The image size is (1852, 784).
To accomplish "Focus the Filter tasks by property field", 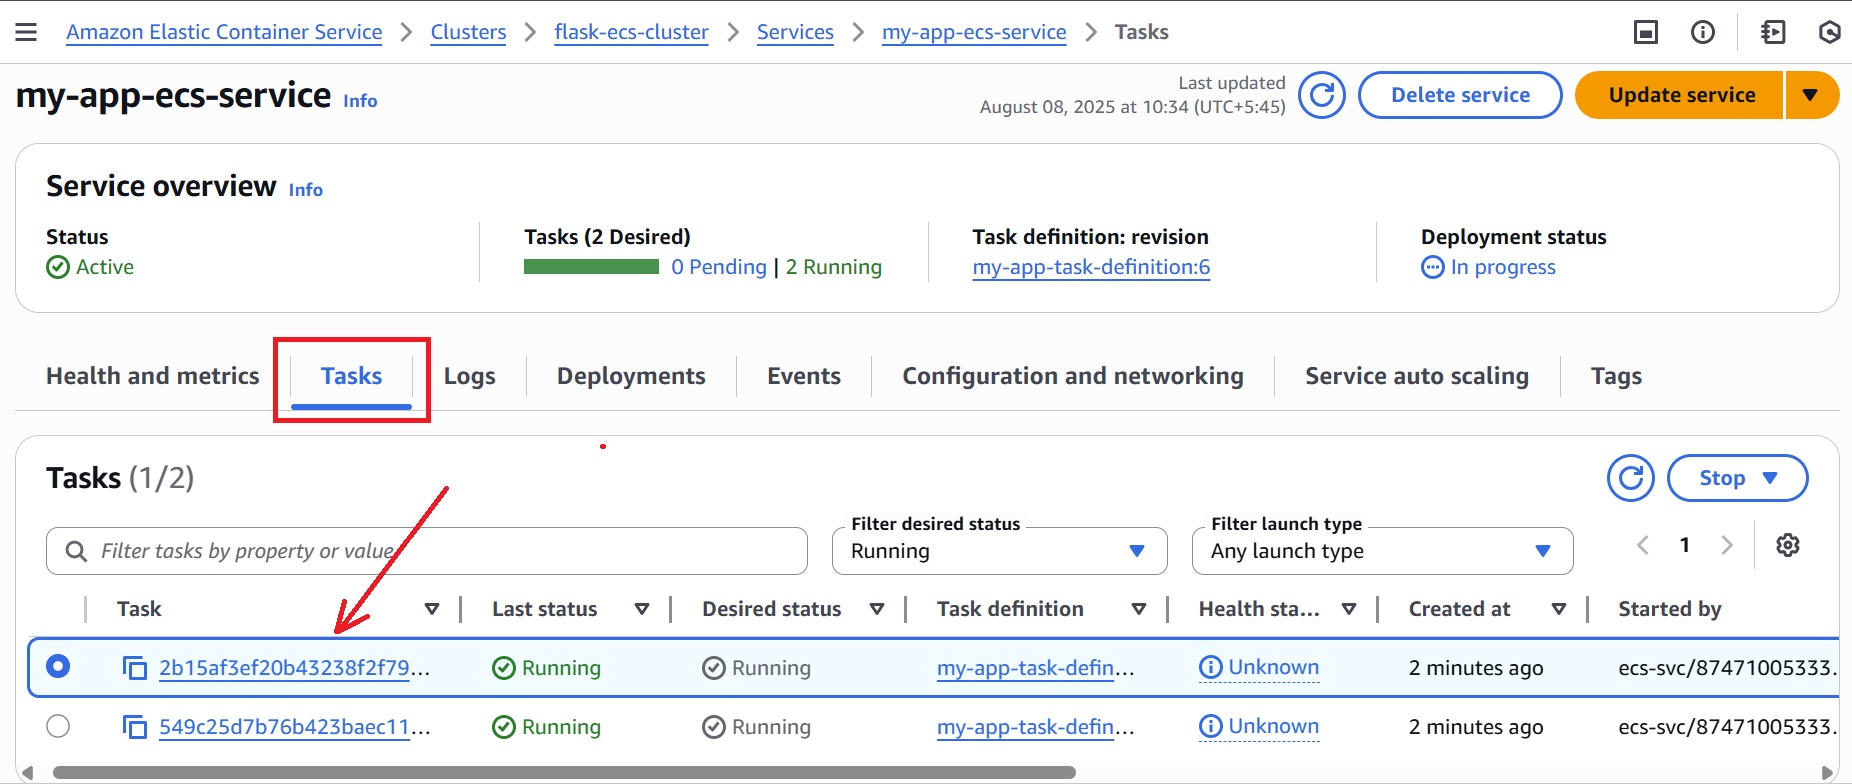I will tap(427, 551).
